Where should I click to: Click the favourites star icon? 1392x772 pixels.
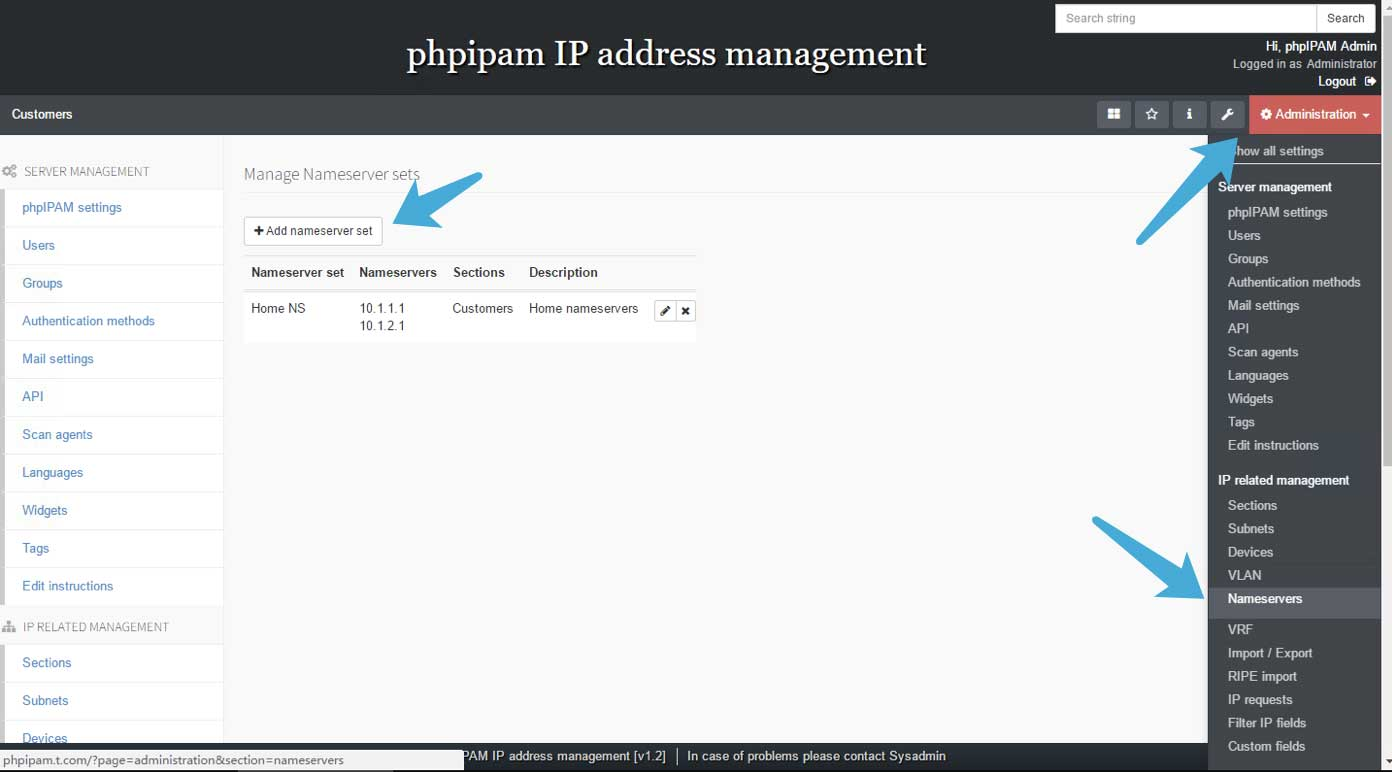tap(1151, 114)
